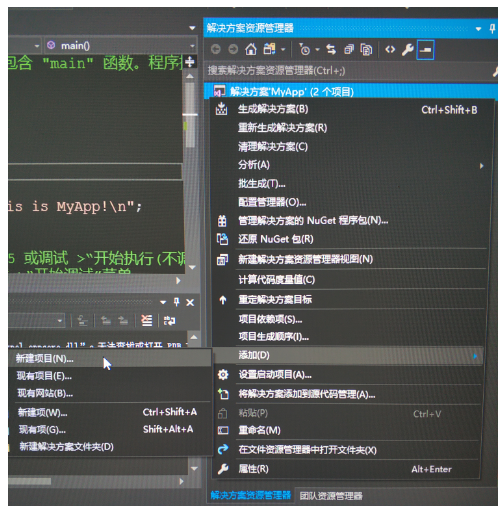Viewport: 500px width, 506px height.
Task: Choose 在文件资源管理器中打开文件夹(X)
Action: tap(348, 450)
